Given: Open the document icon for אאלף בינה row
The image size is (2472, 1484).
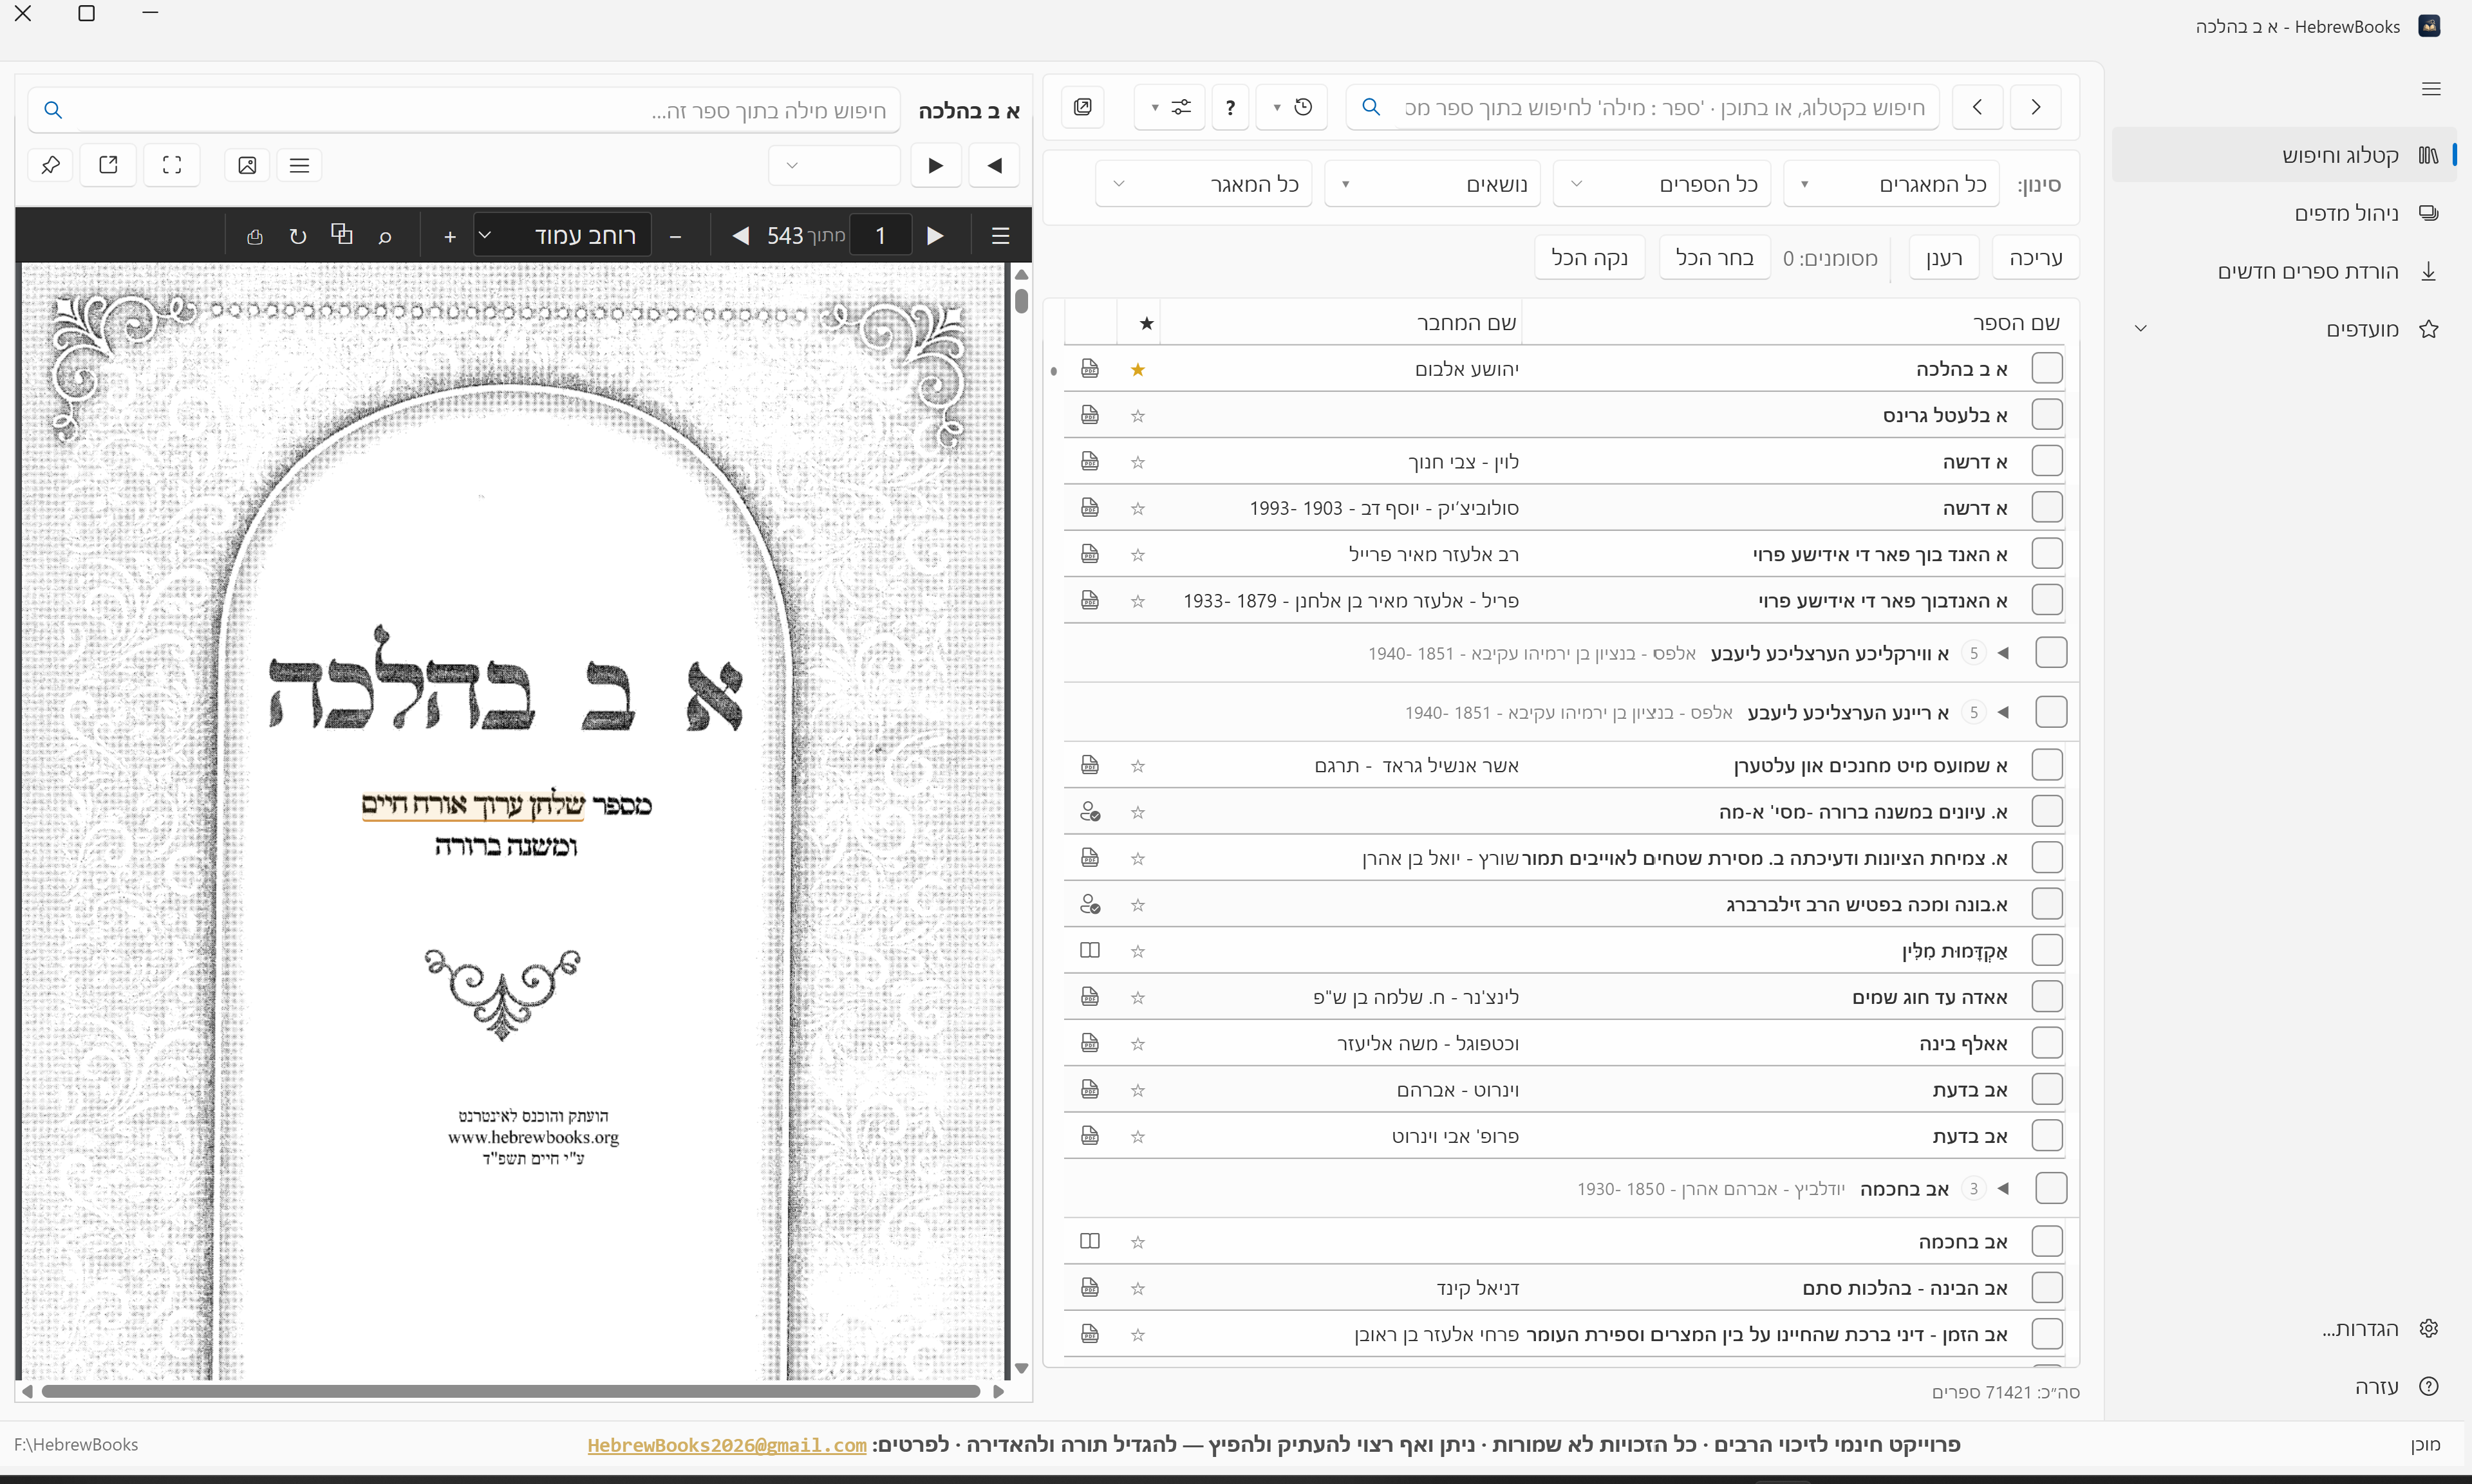Looking at the screenshot, I should 1090,1043.
